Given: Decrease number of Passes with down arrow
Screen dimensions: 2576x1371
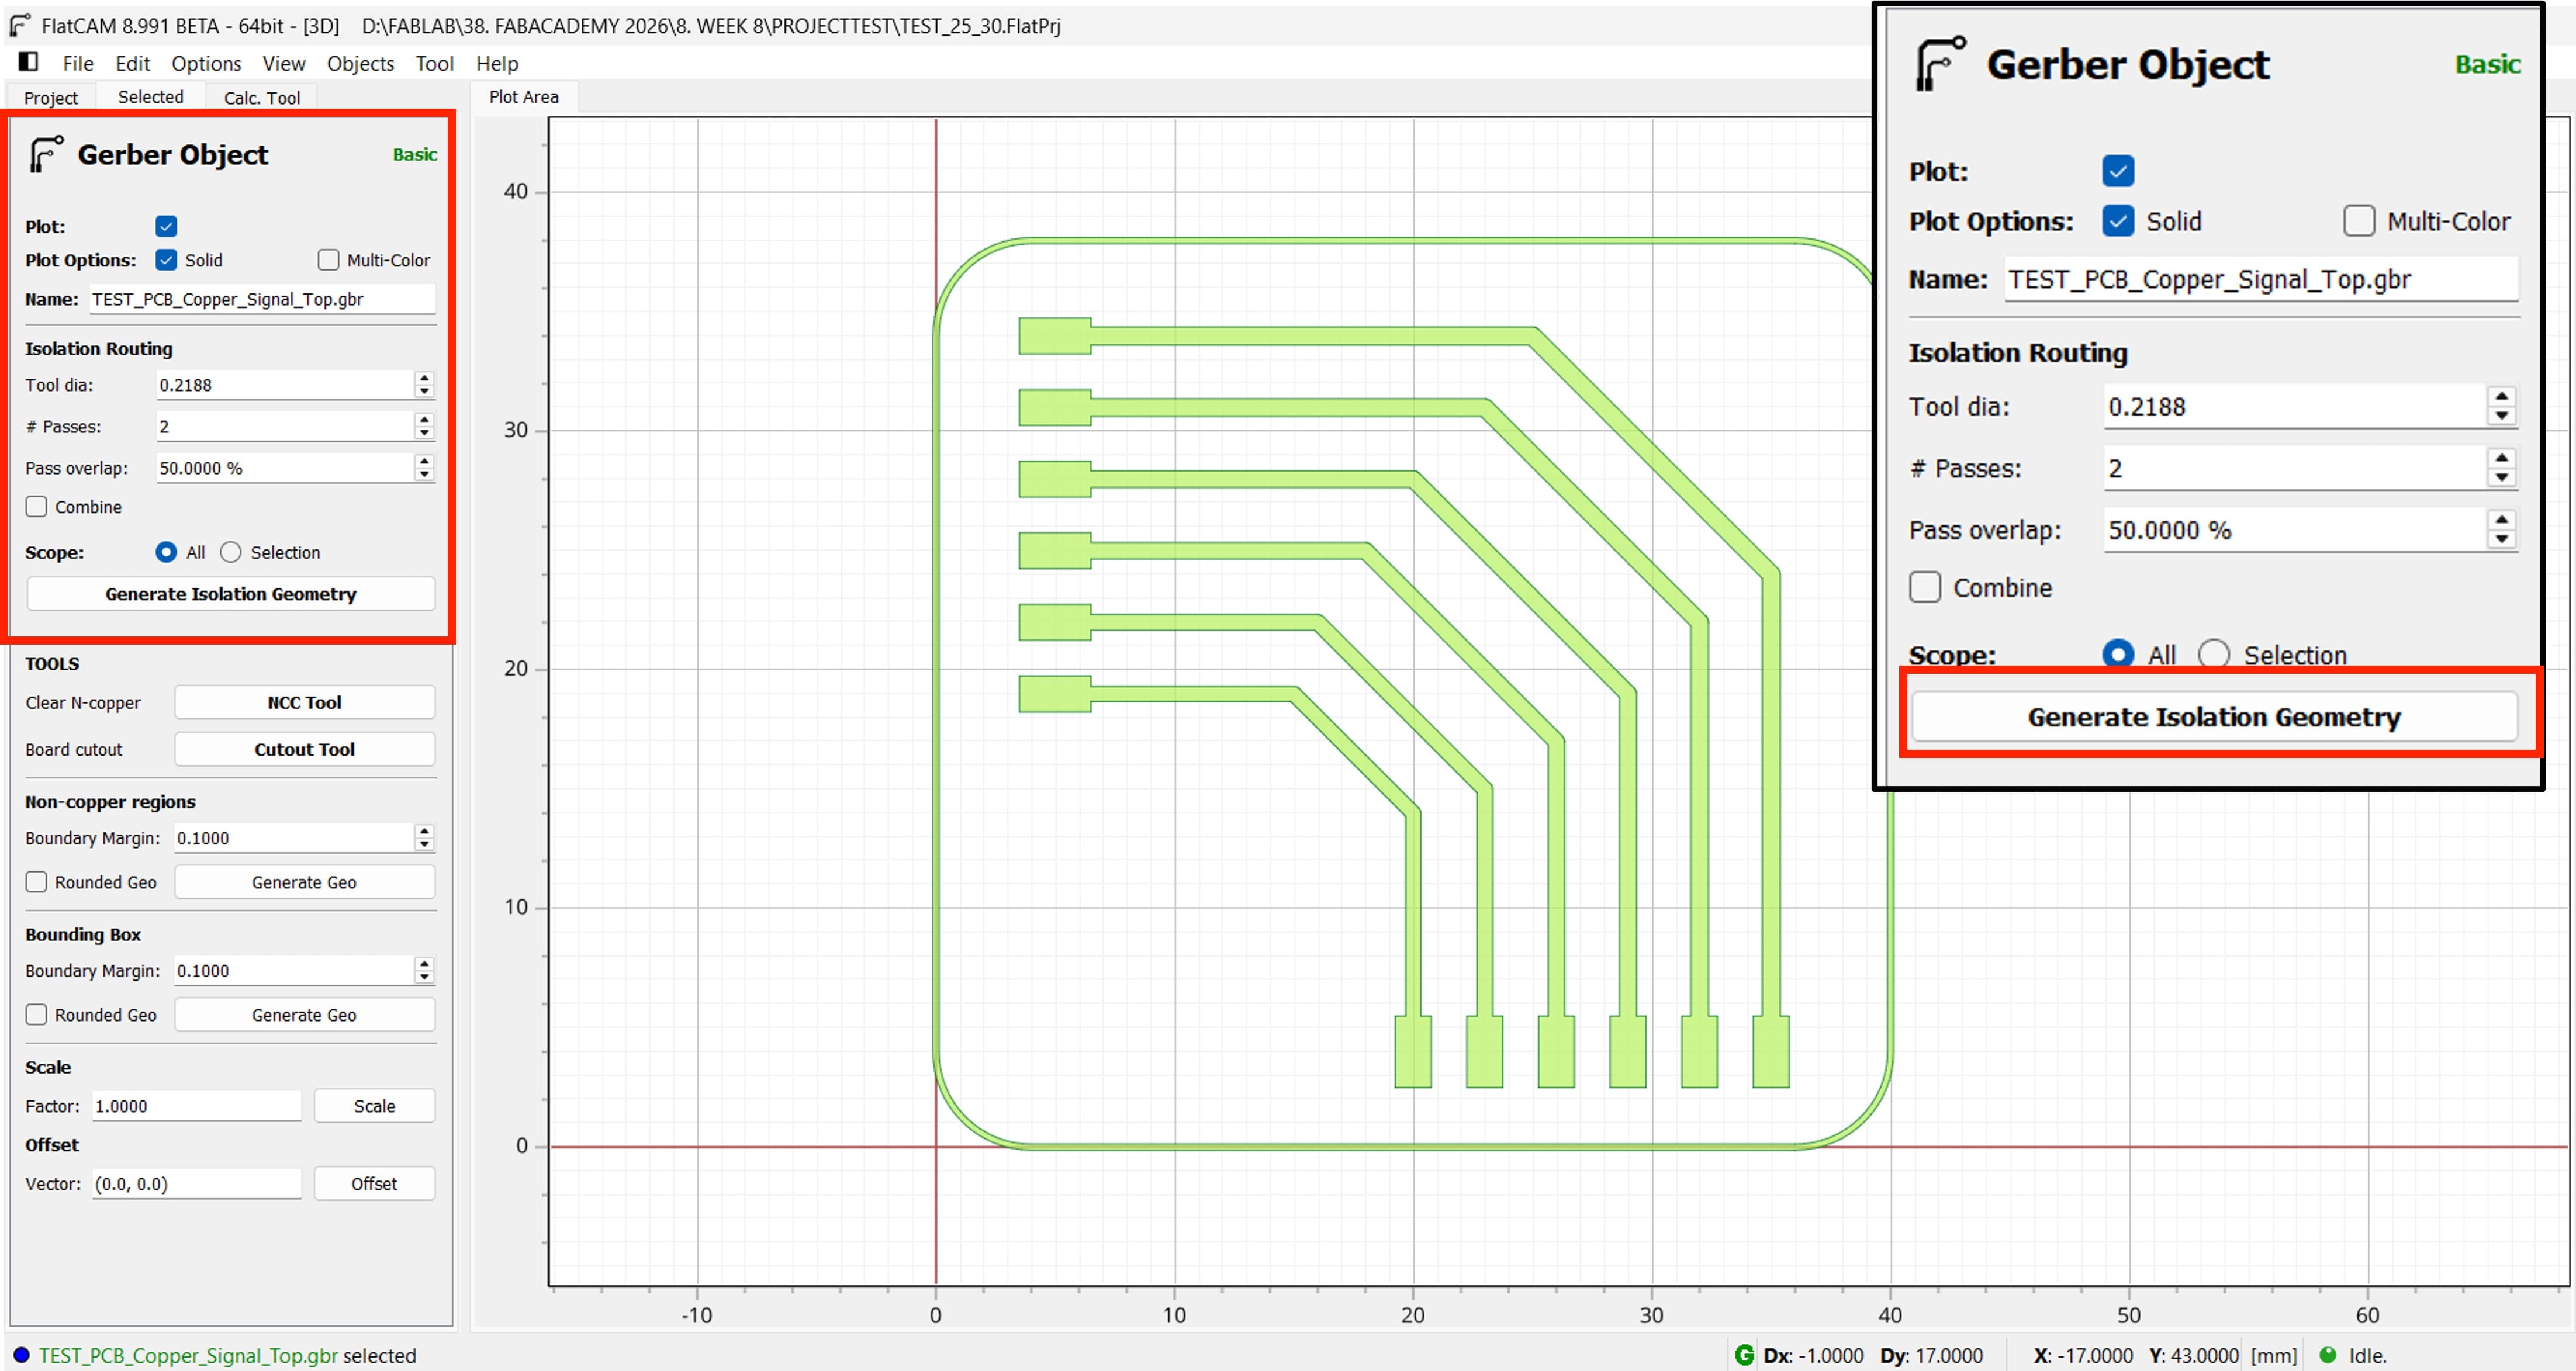Looking at the screenshot, I should (x=424, y=433).
